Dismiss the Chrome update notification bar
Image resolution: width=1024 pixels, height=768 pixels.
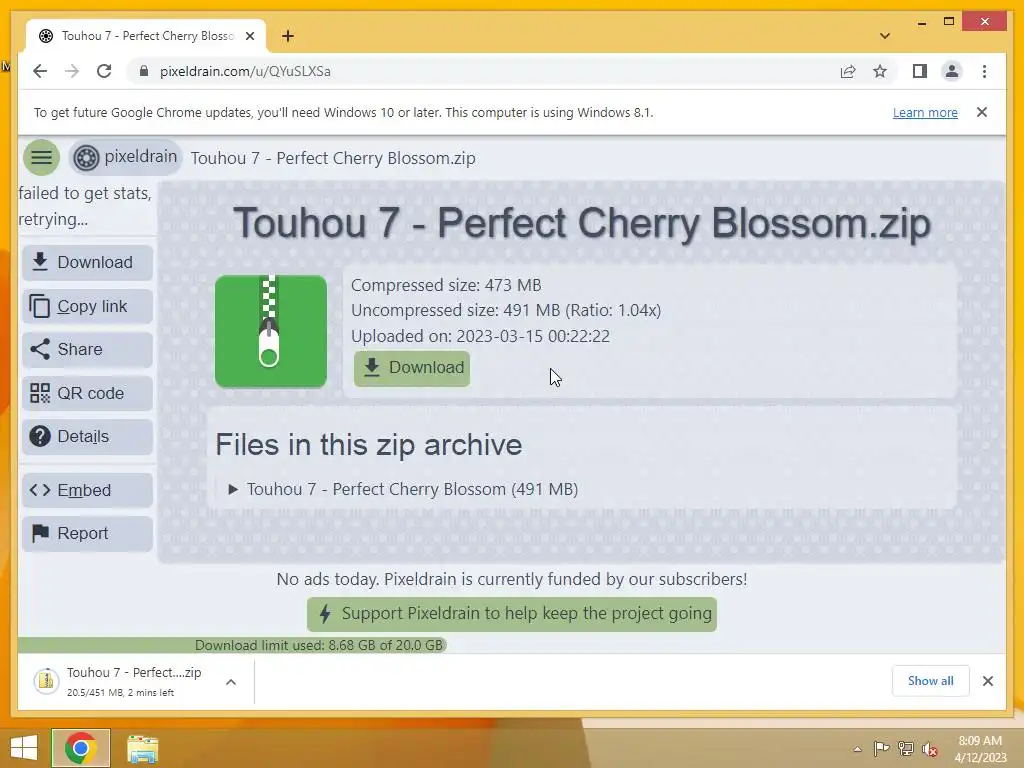point(982,112)
